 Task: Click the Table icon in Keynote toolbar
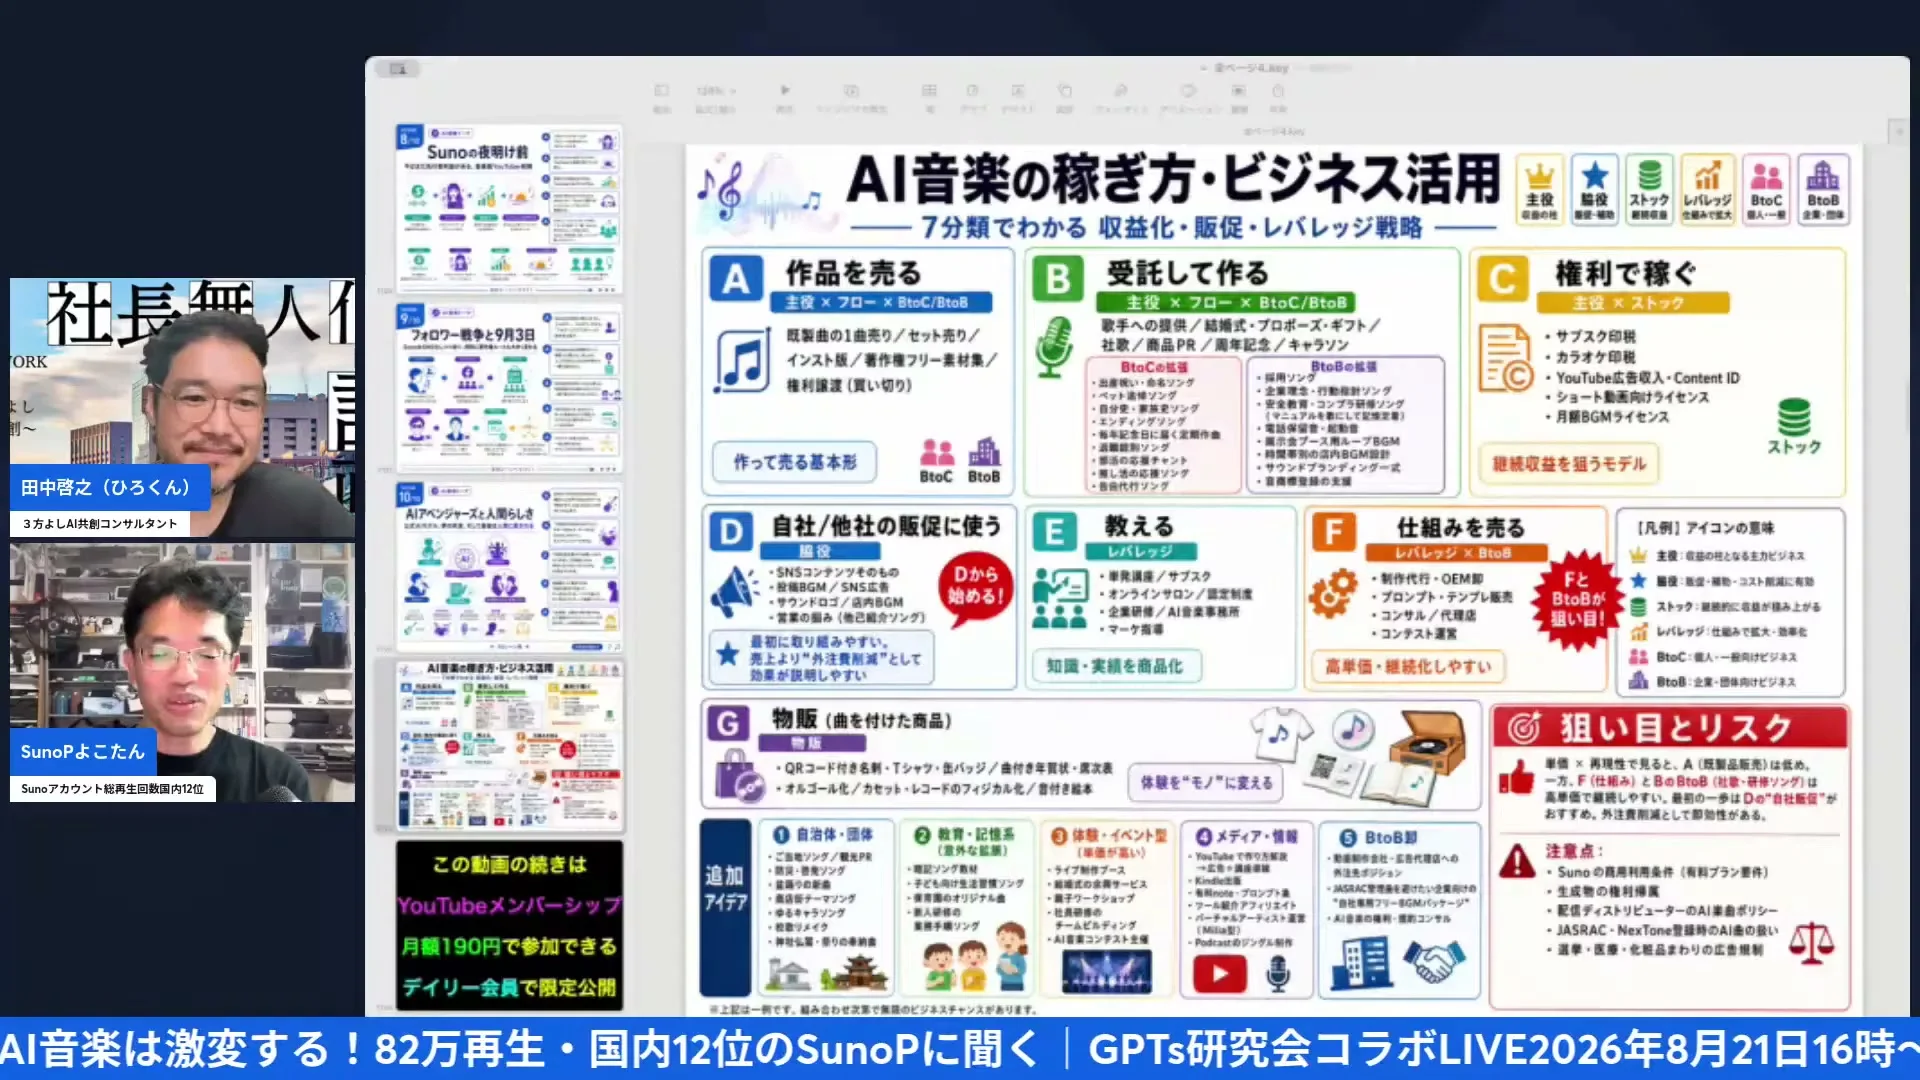pos(929,90)
